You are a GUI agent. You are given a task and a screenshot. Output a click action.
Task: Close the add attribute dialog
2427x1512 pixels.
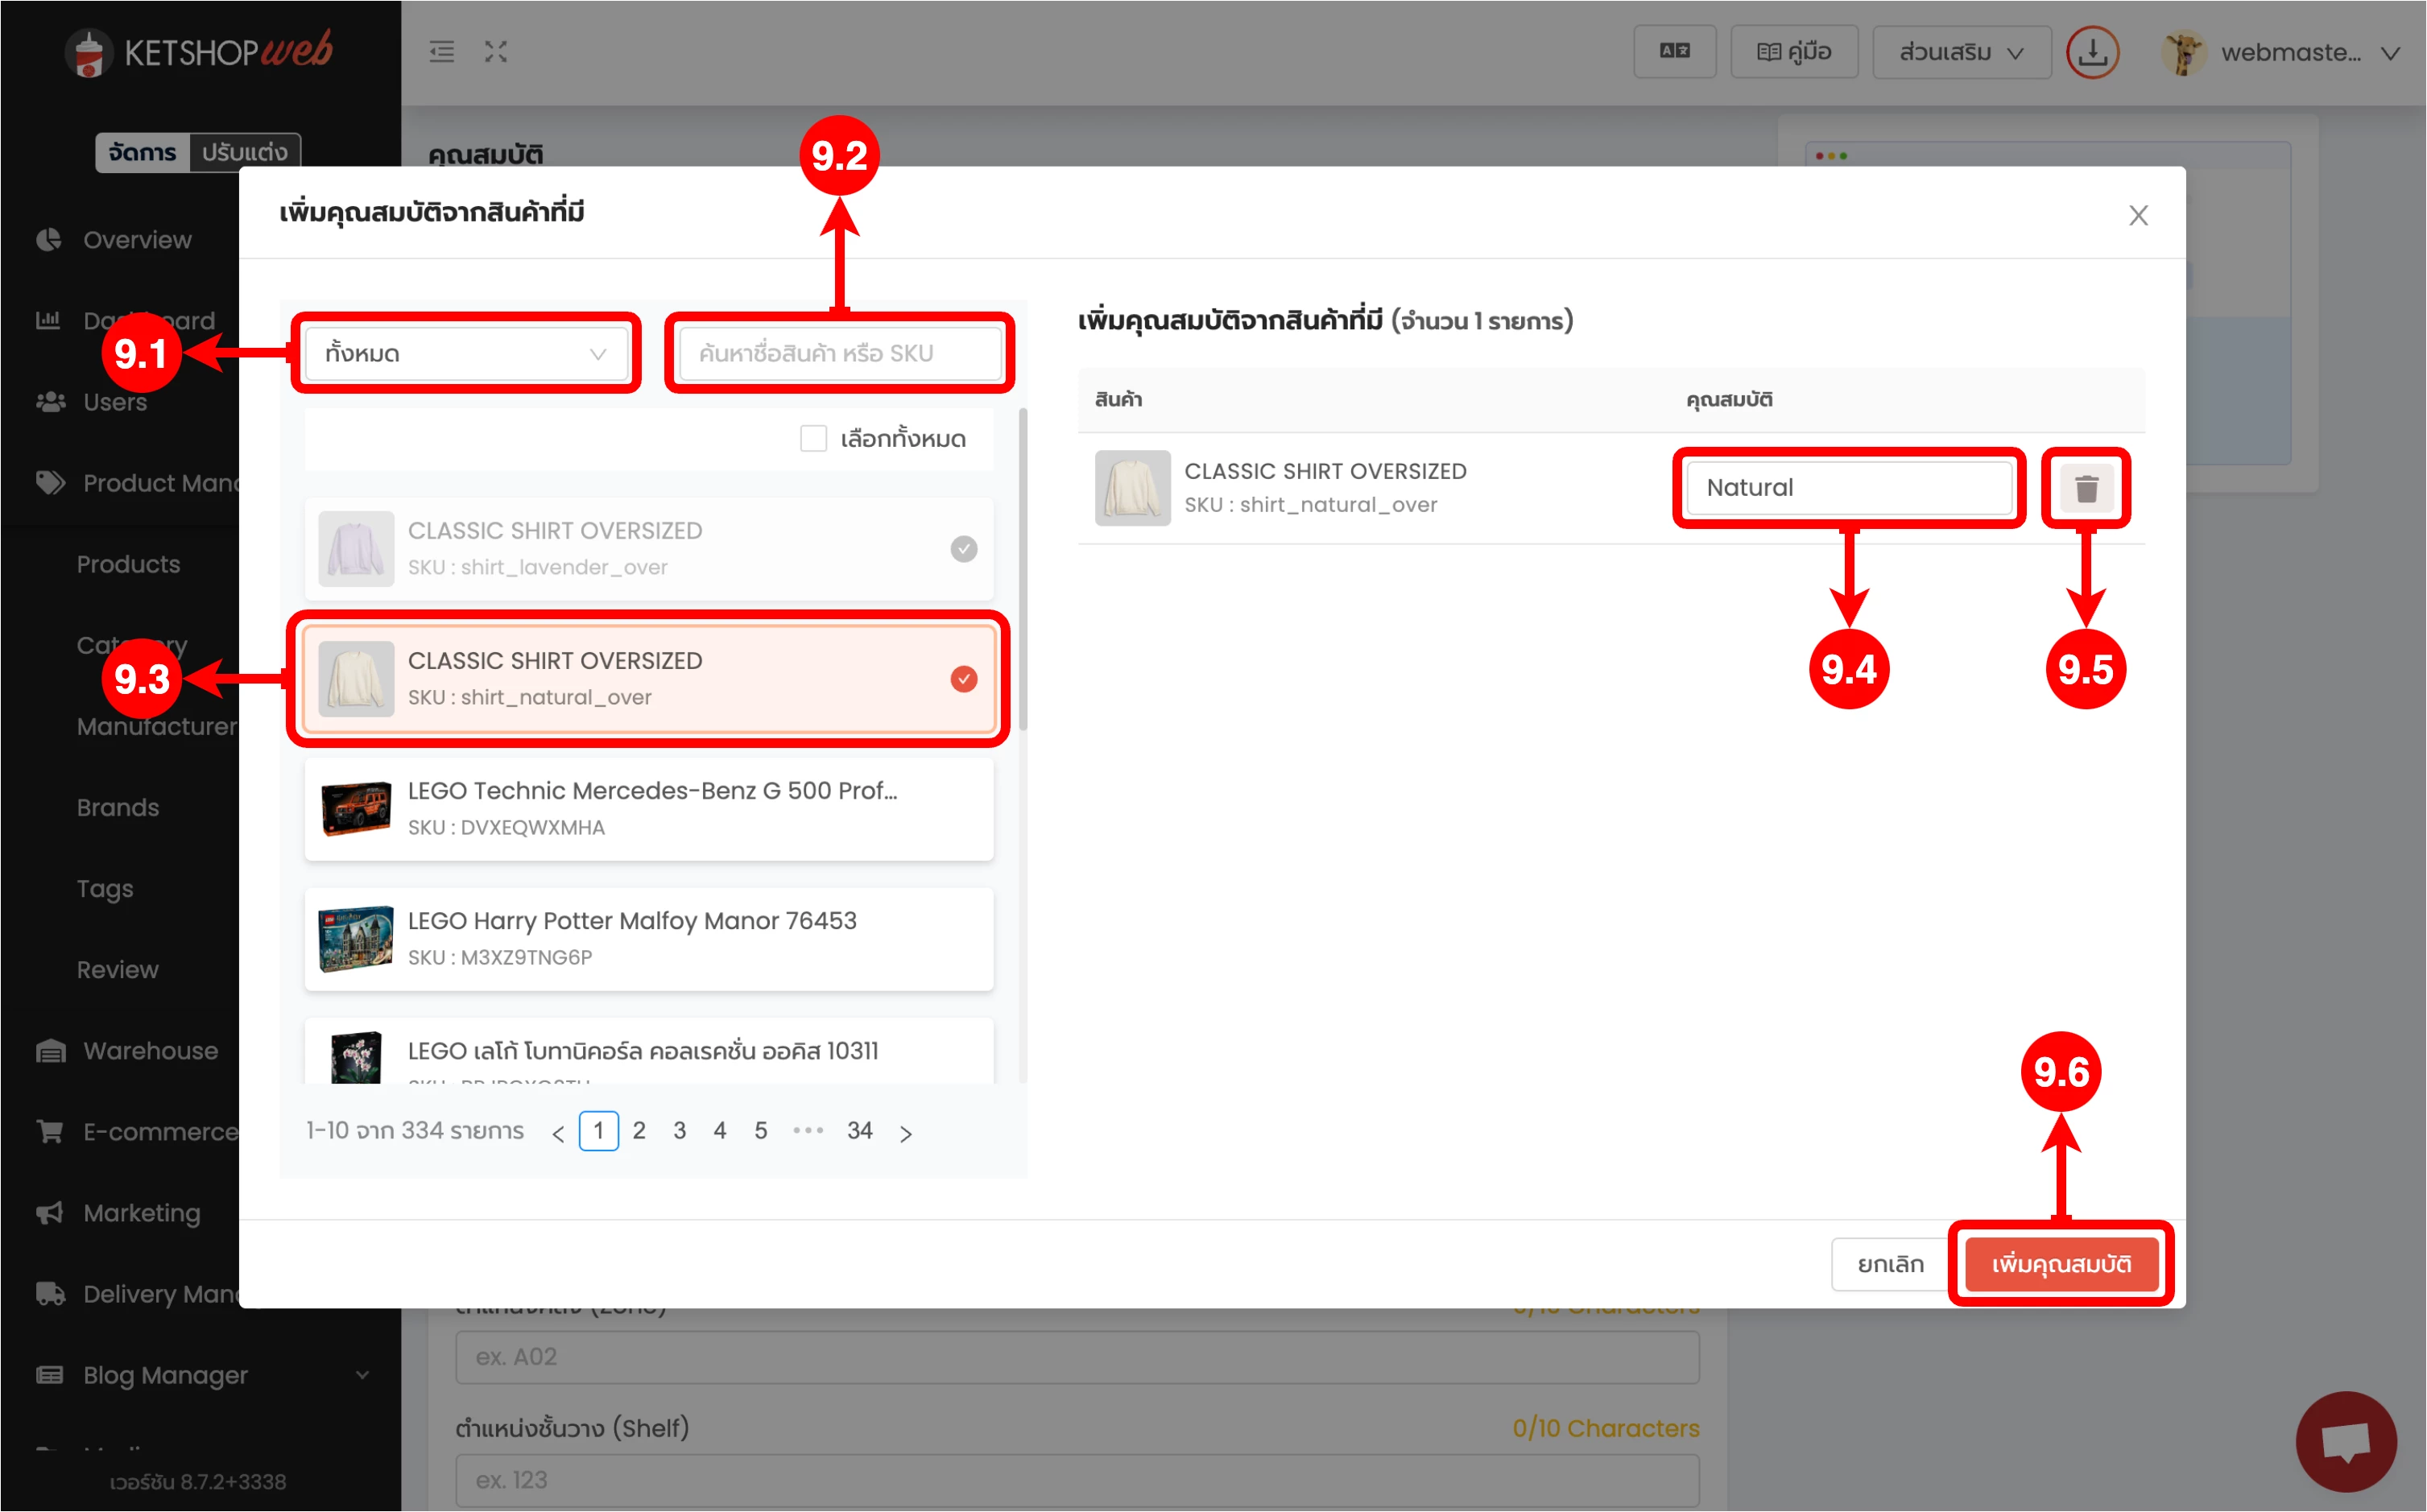click(2137, 215)
